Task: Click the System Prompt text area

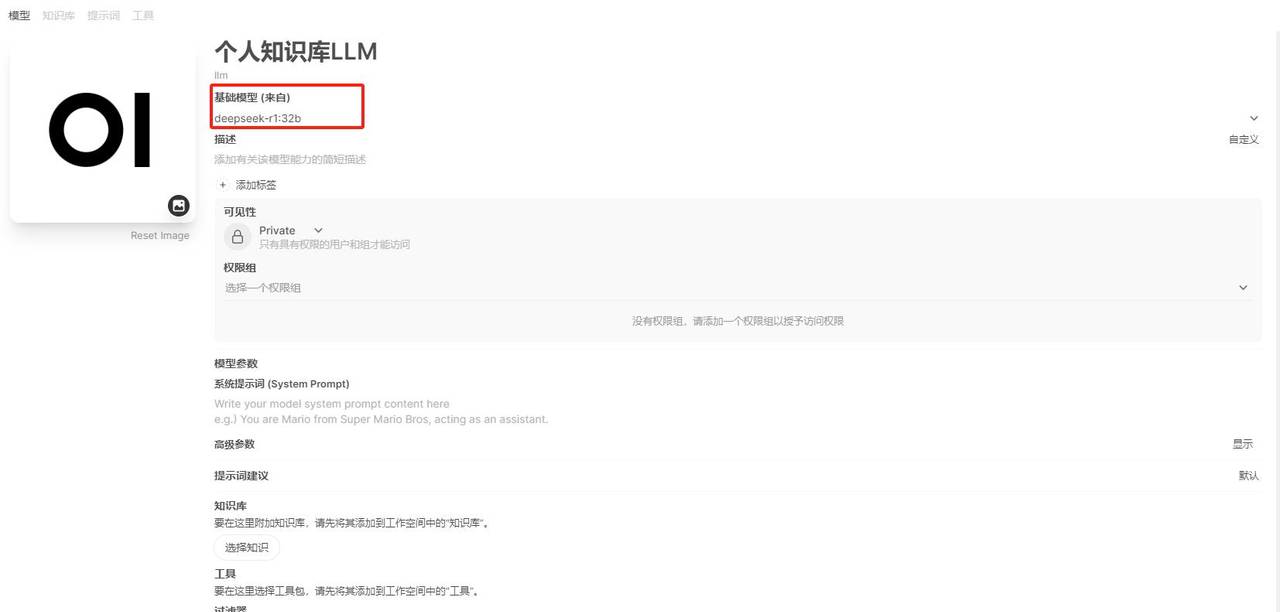Action: tap(737, 411)
